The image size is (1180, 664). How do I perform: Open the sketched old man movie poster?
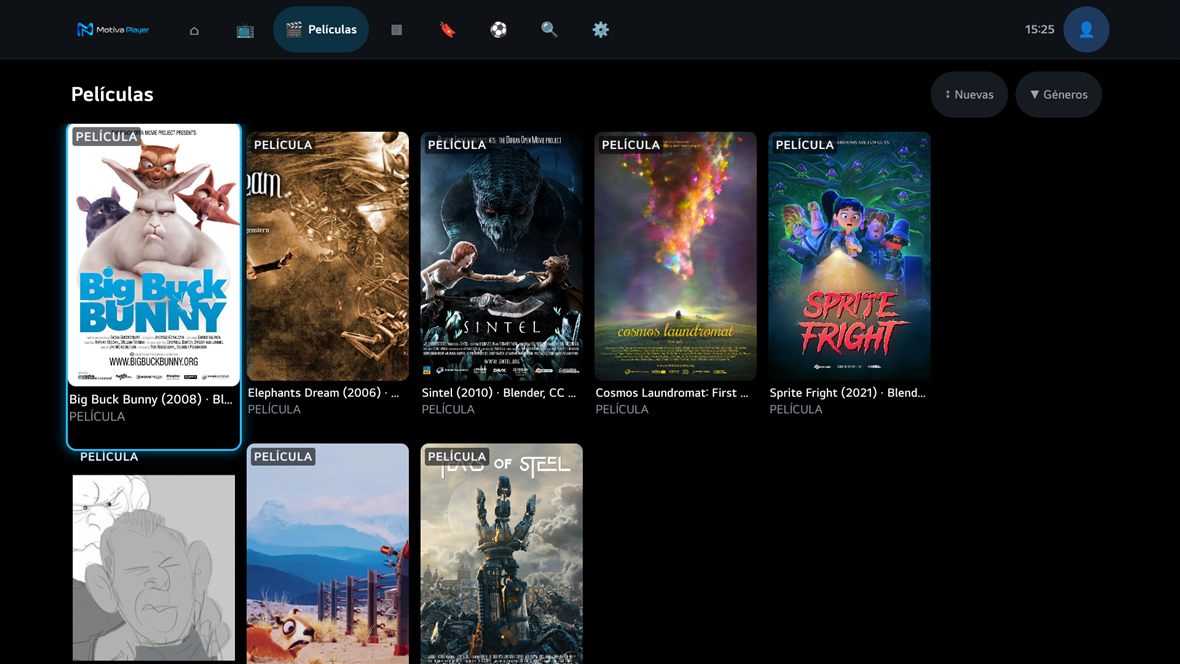[154, 568]
